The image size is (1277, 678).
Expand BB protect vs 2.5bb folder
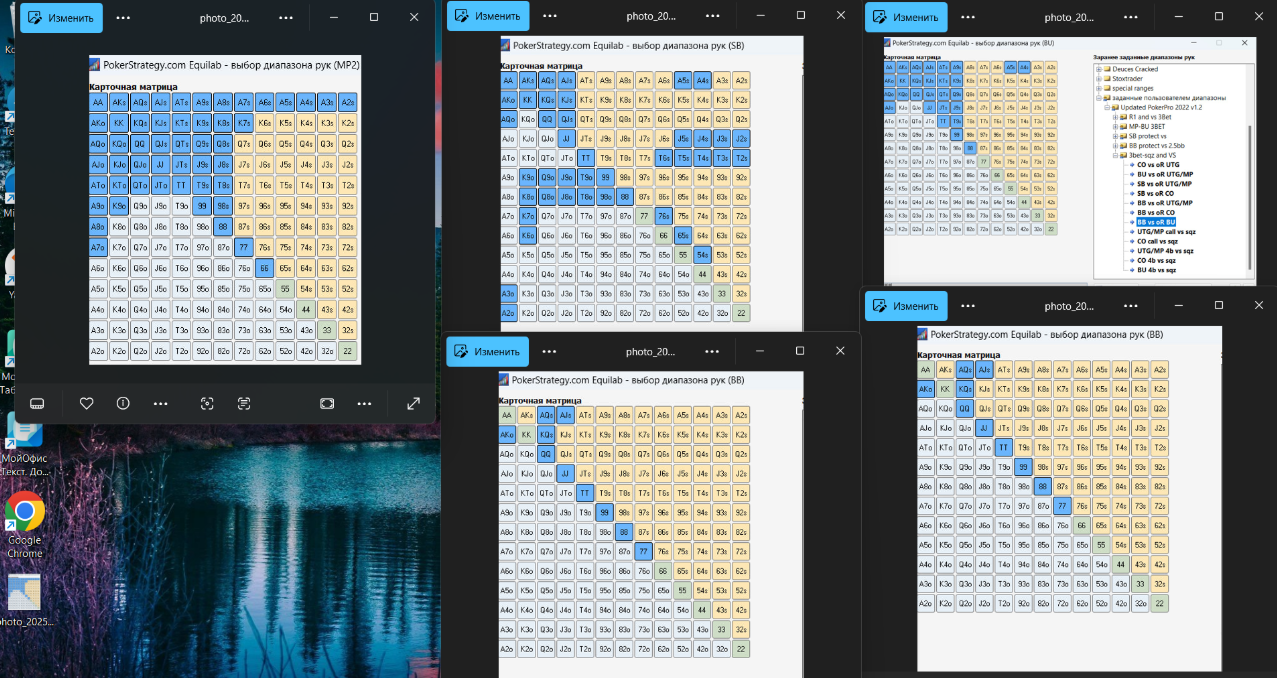coord(1115,146)
